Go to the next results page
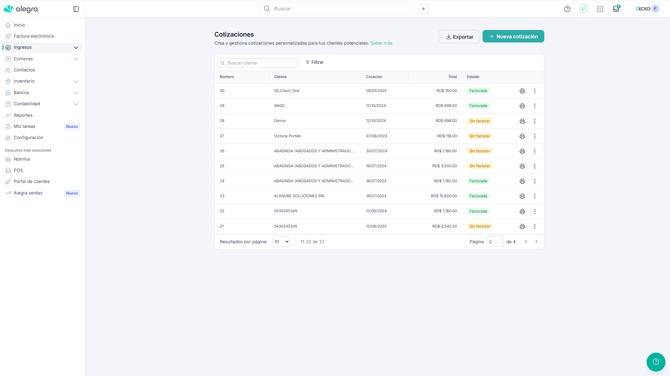 tap(536, 242)
